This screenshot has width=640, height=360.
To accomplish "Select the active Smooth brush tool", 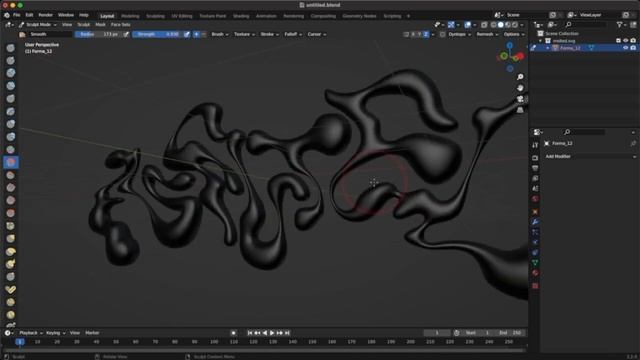I will tap(11, 162).
